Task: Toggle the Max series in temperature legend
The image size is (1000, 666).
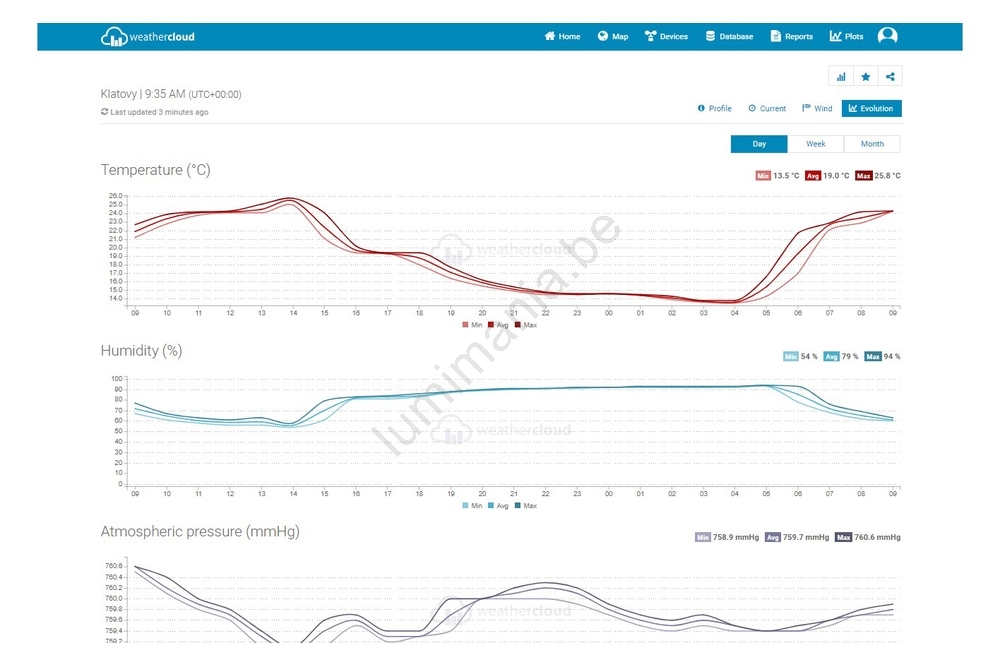Action: pos(524,325)
